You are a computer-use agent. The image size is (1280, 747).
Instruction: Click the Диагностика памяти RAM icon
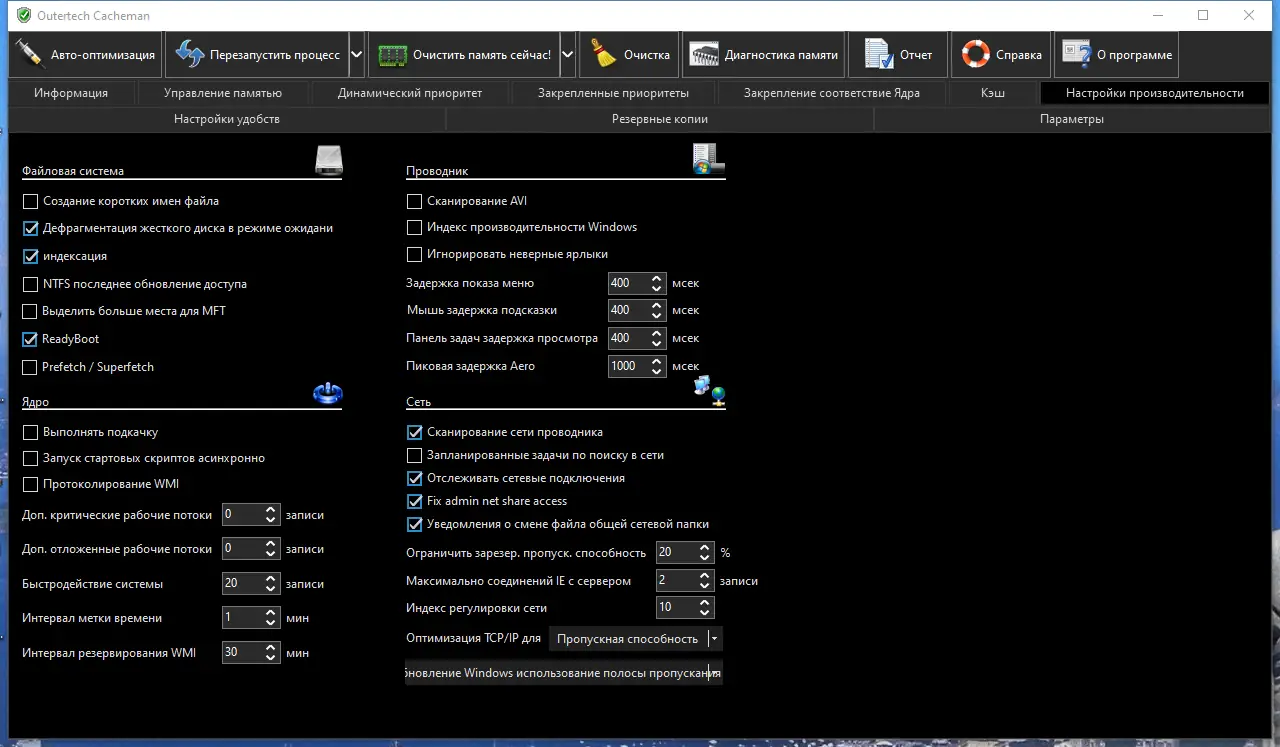[704, 55]
